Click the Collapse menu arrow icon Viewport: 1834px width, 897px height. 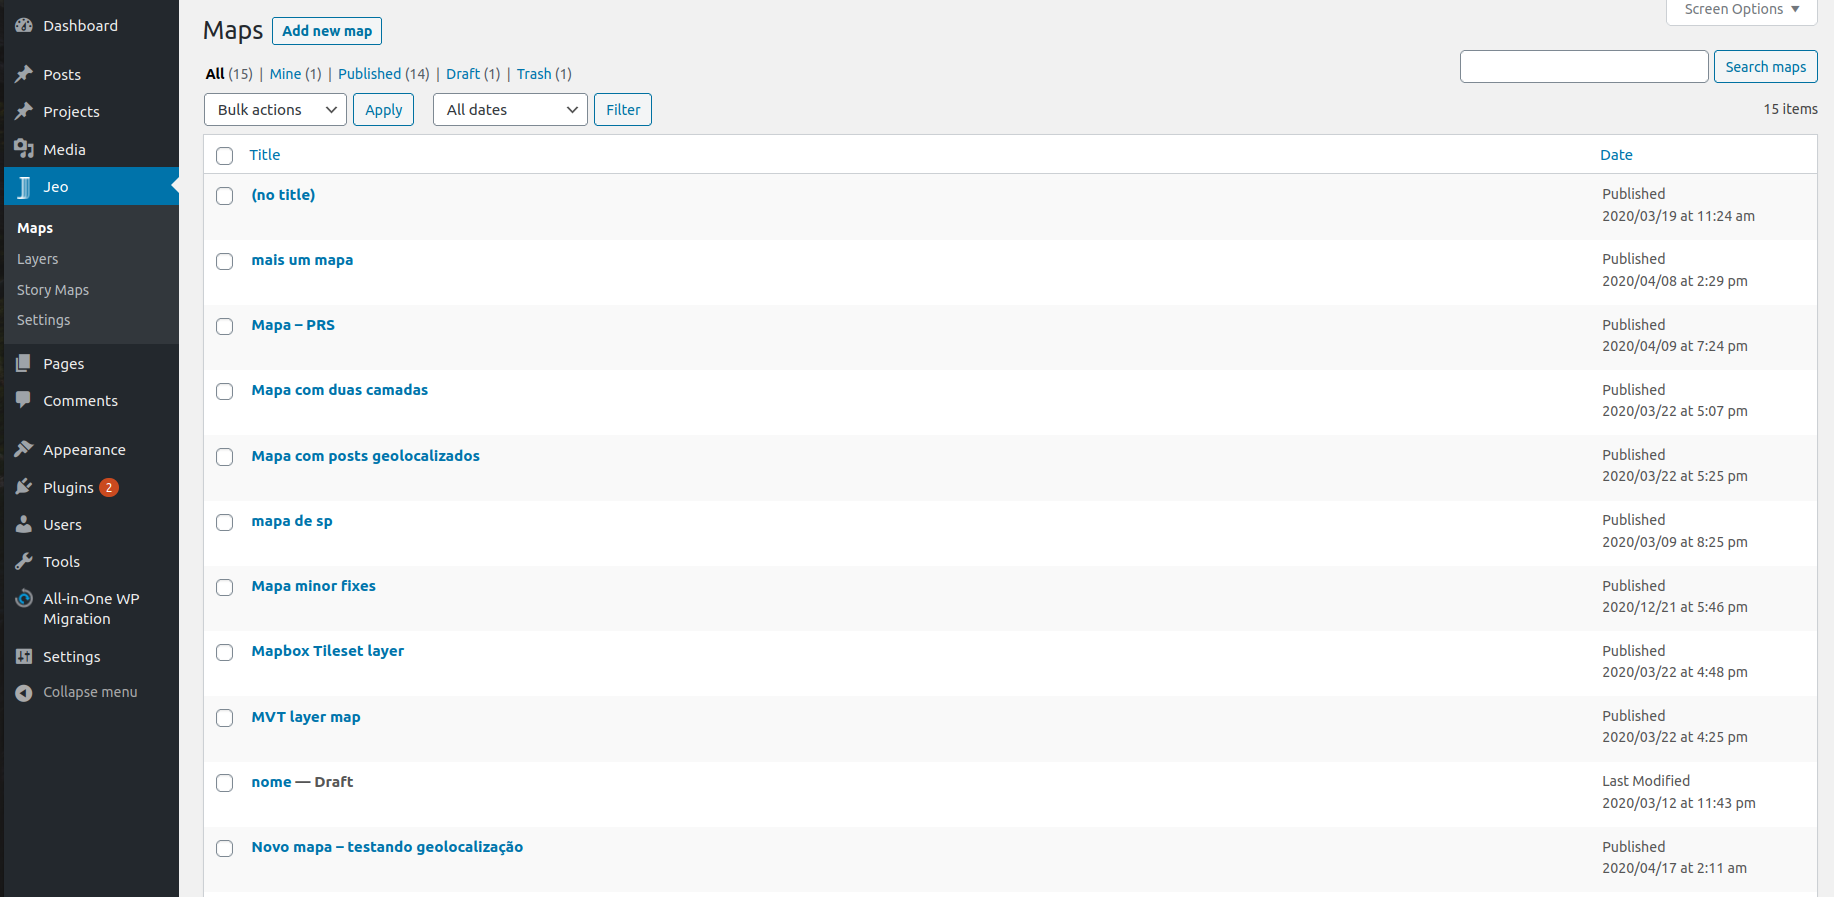[x=24, y=692]
